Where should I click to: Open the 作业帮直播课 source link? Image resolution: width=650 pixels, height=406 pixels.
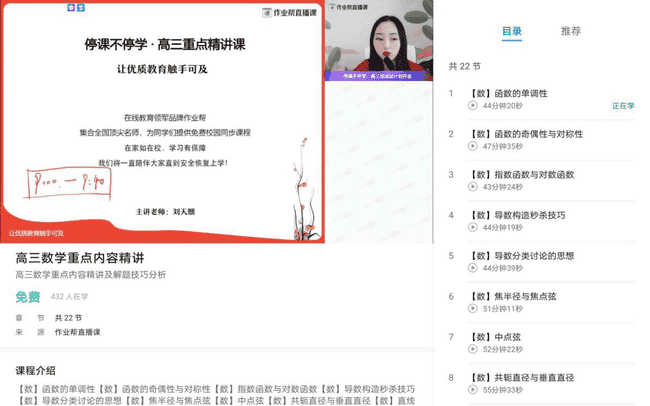(78, 332)
